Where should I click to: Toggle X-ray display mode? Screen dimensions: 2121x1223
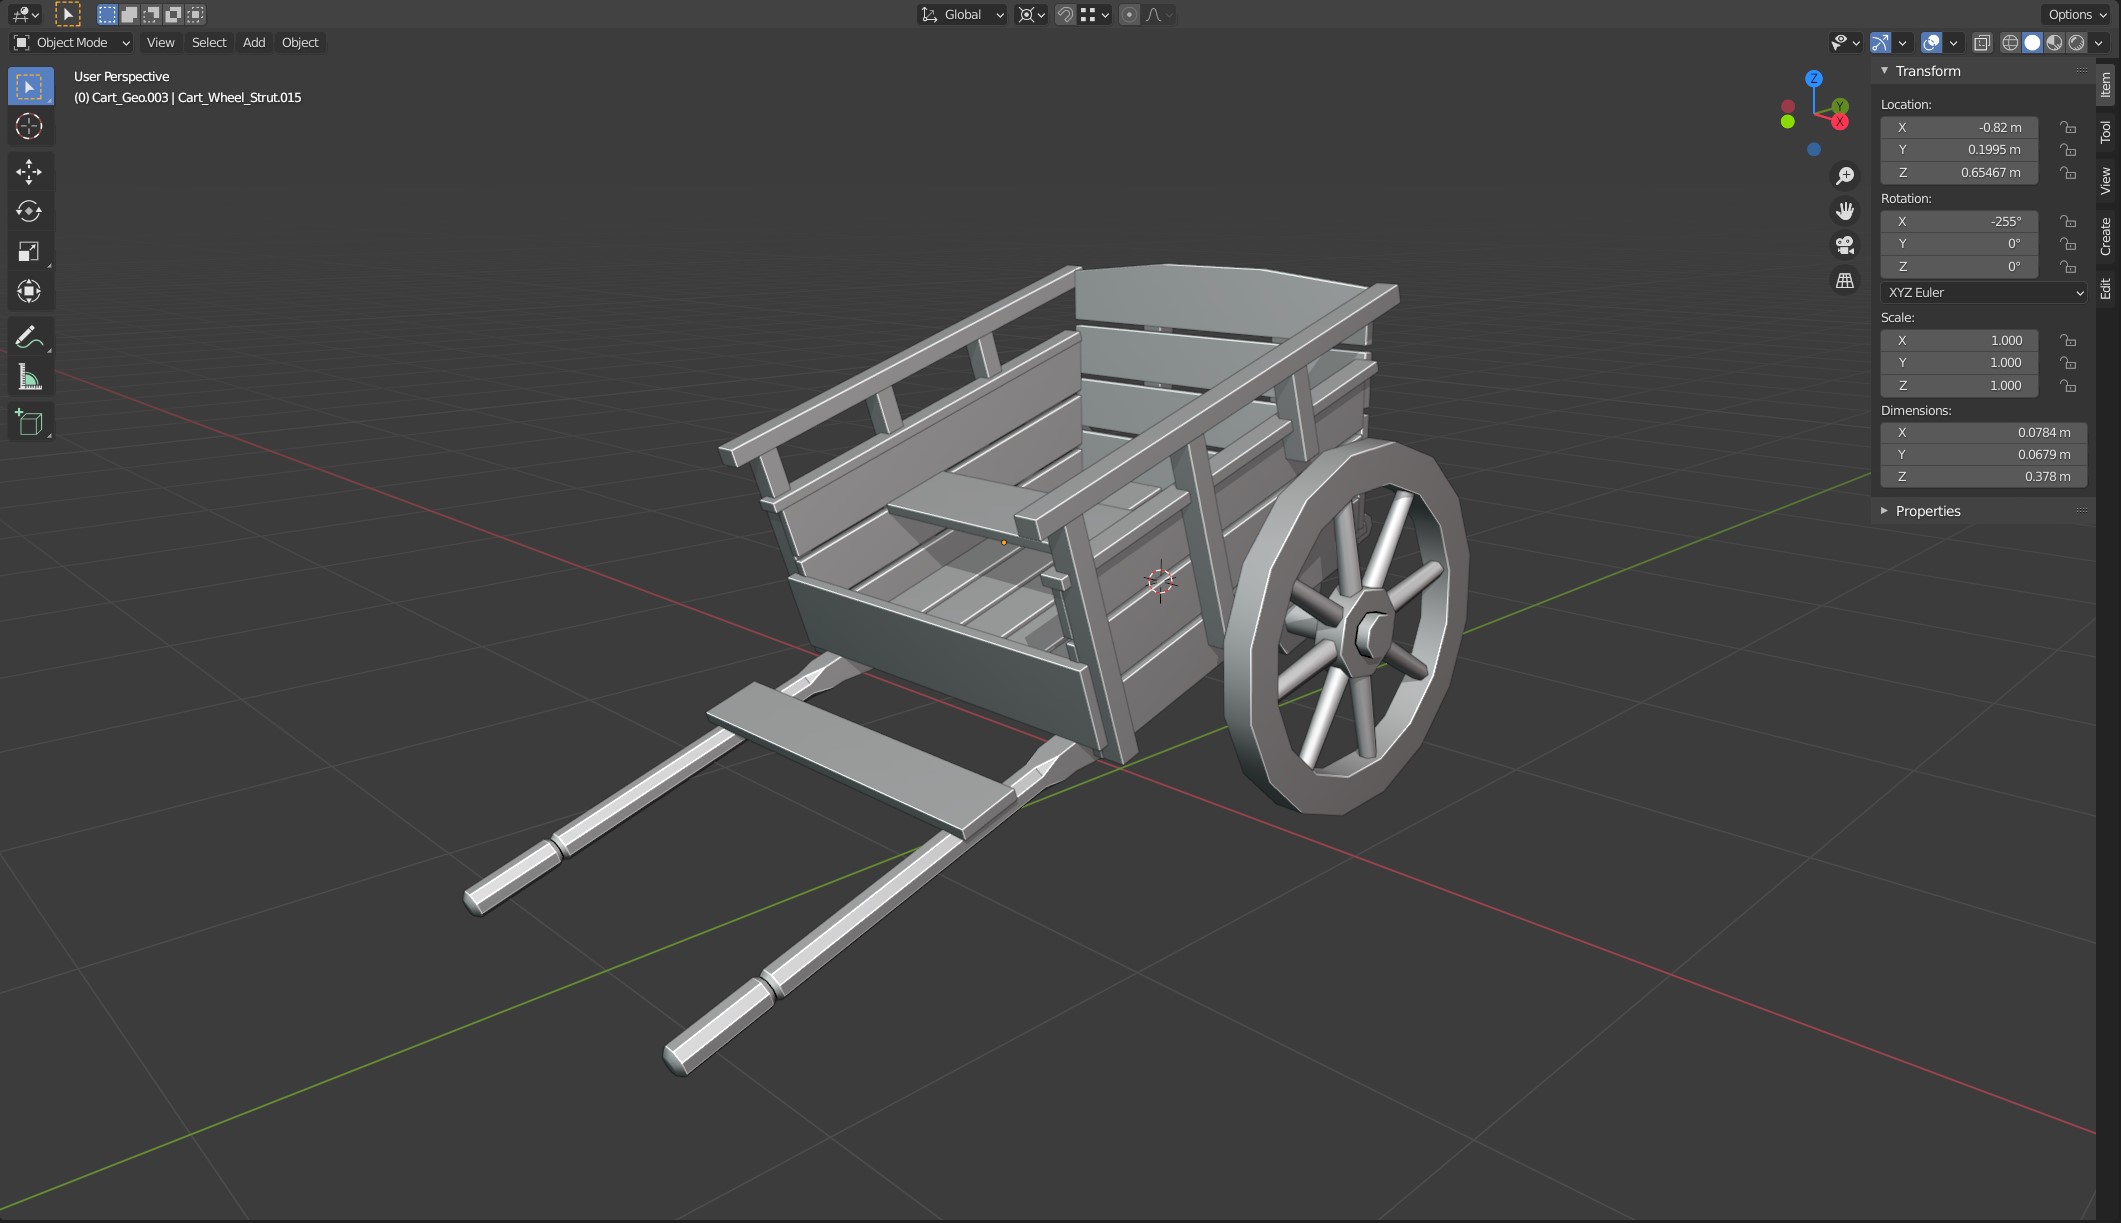[x=1981, y=43]
